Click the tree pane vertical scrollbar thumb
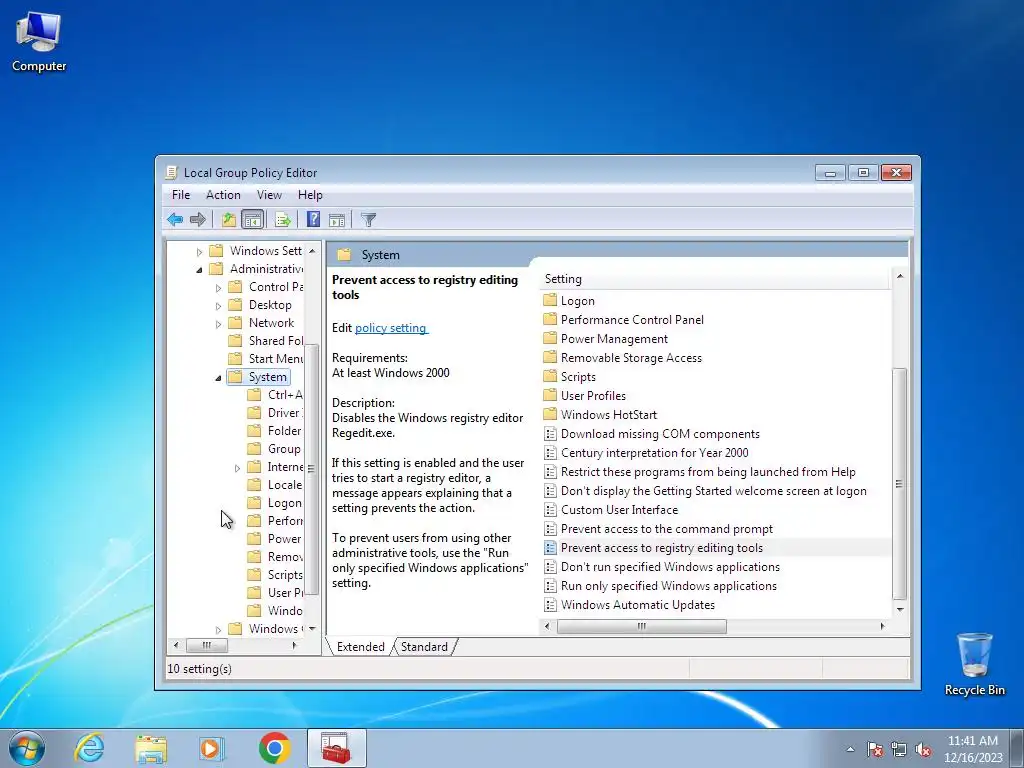 point(311,469)
